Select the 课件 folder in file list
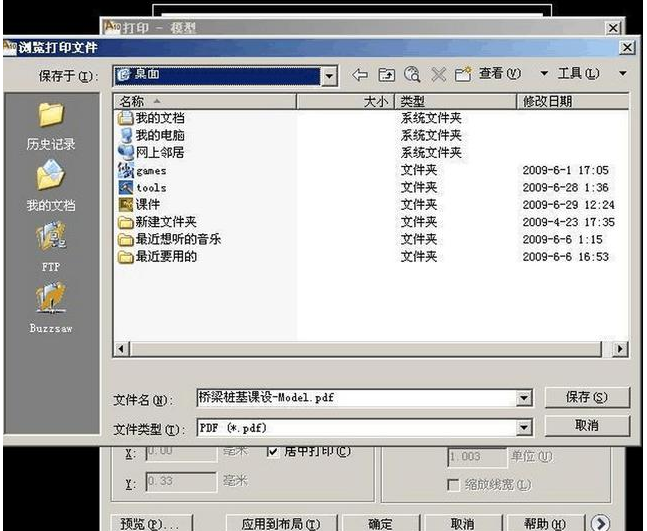 148,204
